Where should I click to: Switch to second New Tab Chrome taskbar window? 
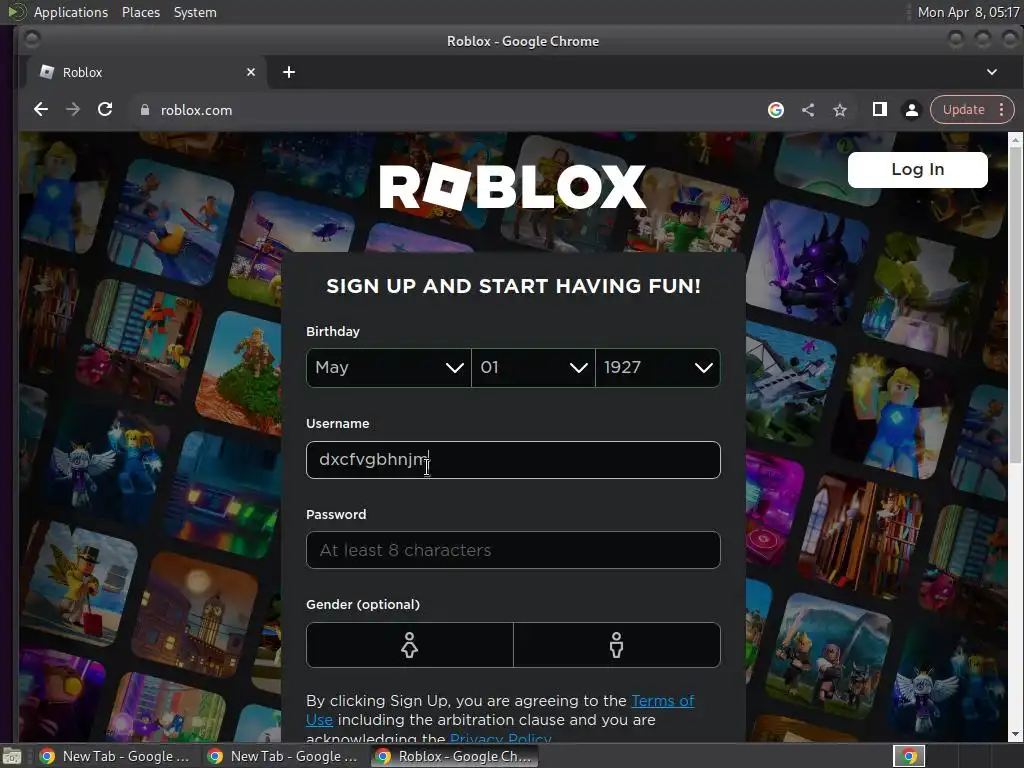click(283, 756)
